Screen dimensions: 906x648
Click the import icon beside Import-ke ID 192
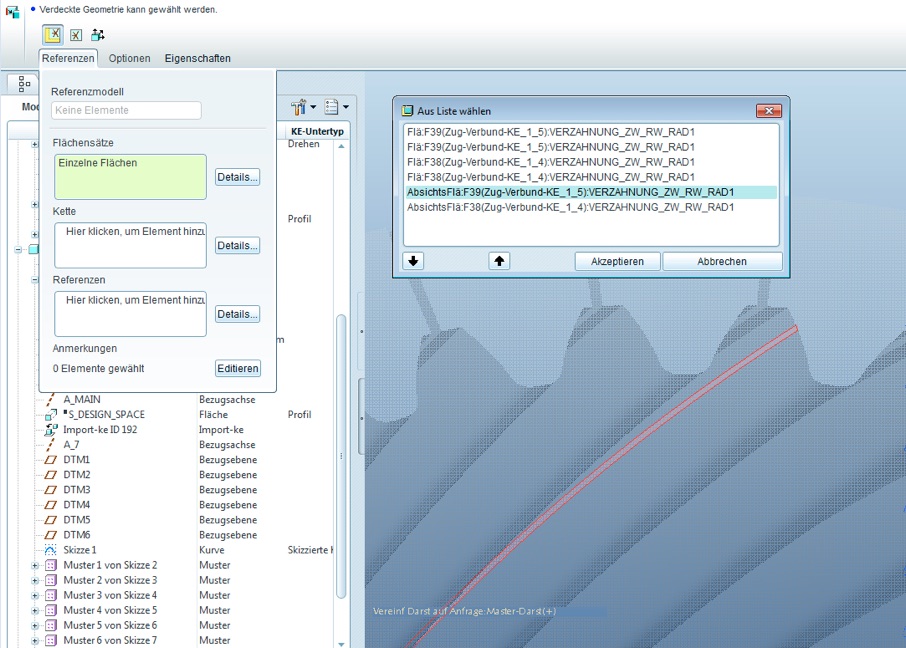51,429
